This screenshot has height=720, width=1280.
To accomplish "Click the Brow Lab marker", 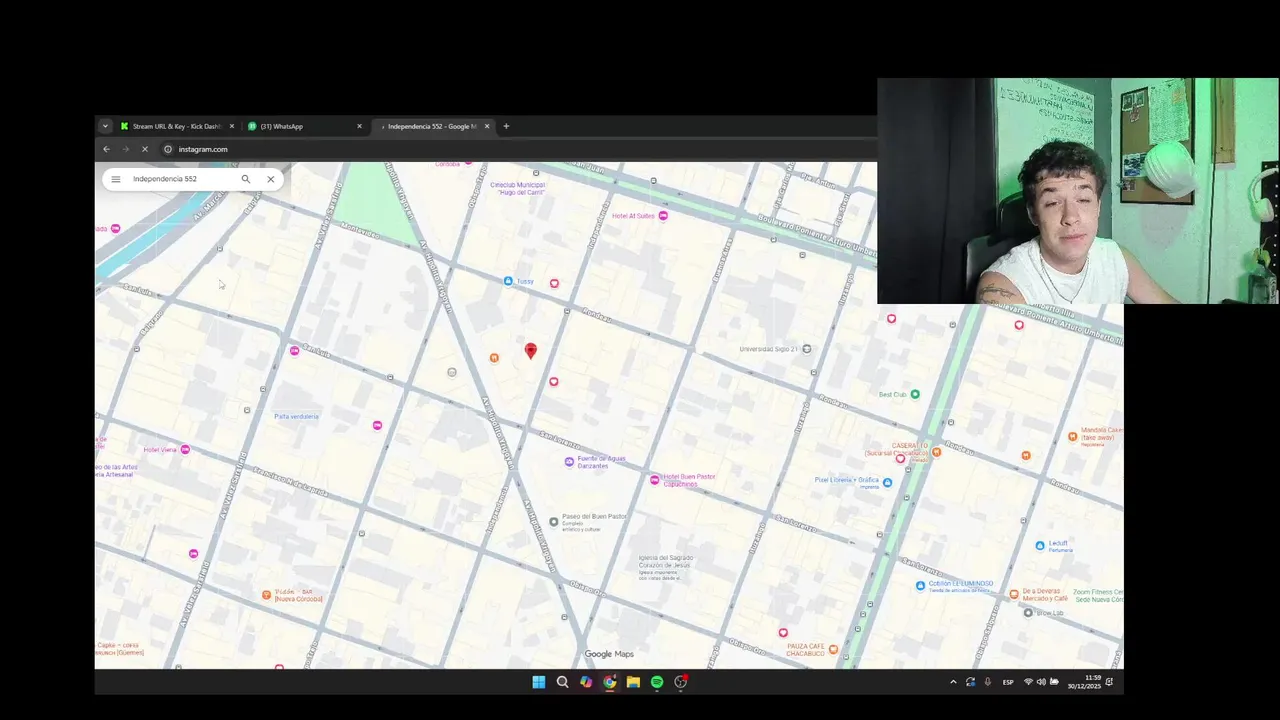I will point(1028,613).
